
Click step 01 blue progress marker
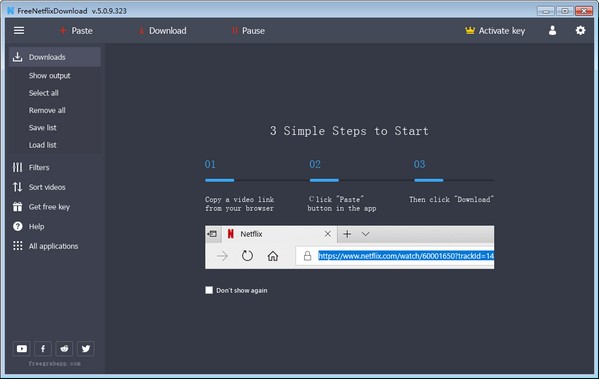click(220, 180)
